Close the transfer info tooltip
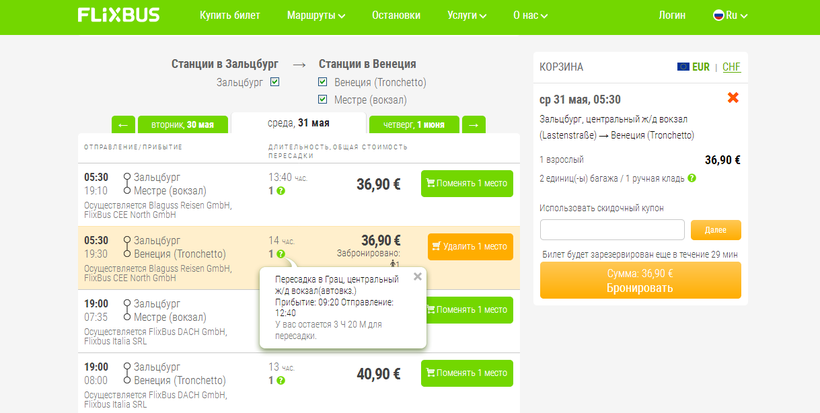This screenshot has width=820, height=413. (x=417, y=276)
